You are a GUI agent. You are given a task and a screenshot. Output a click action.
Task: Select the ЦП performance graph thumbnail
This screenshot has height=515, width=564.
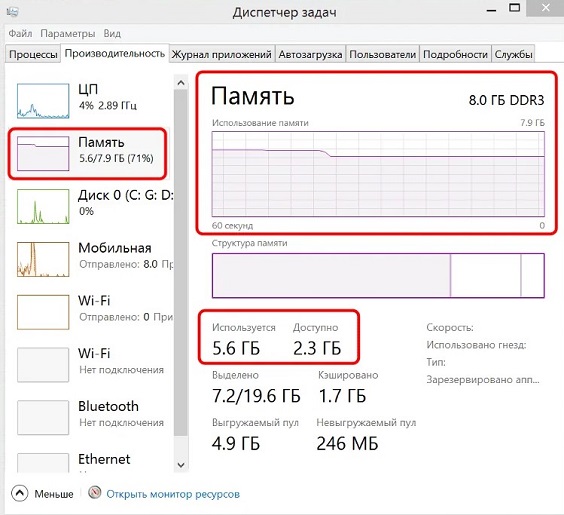[x=43, y=101]
